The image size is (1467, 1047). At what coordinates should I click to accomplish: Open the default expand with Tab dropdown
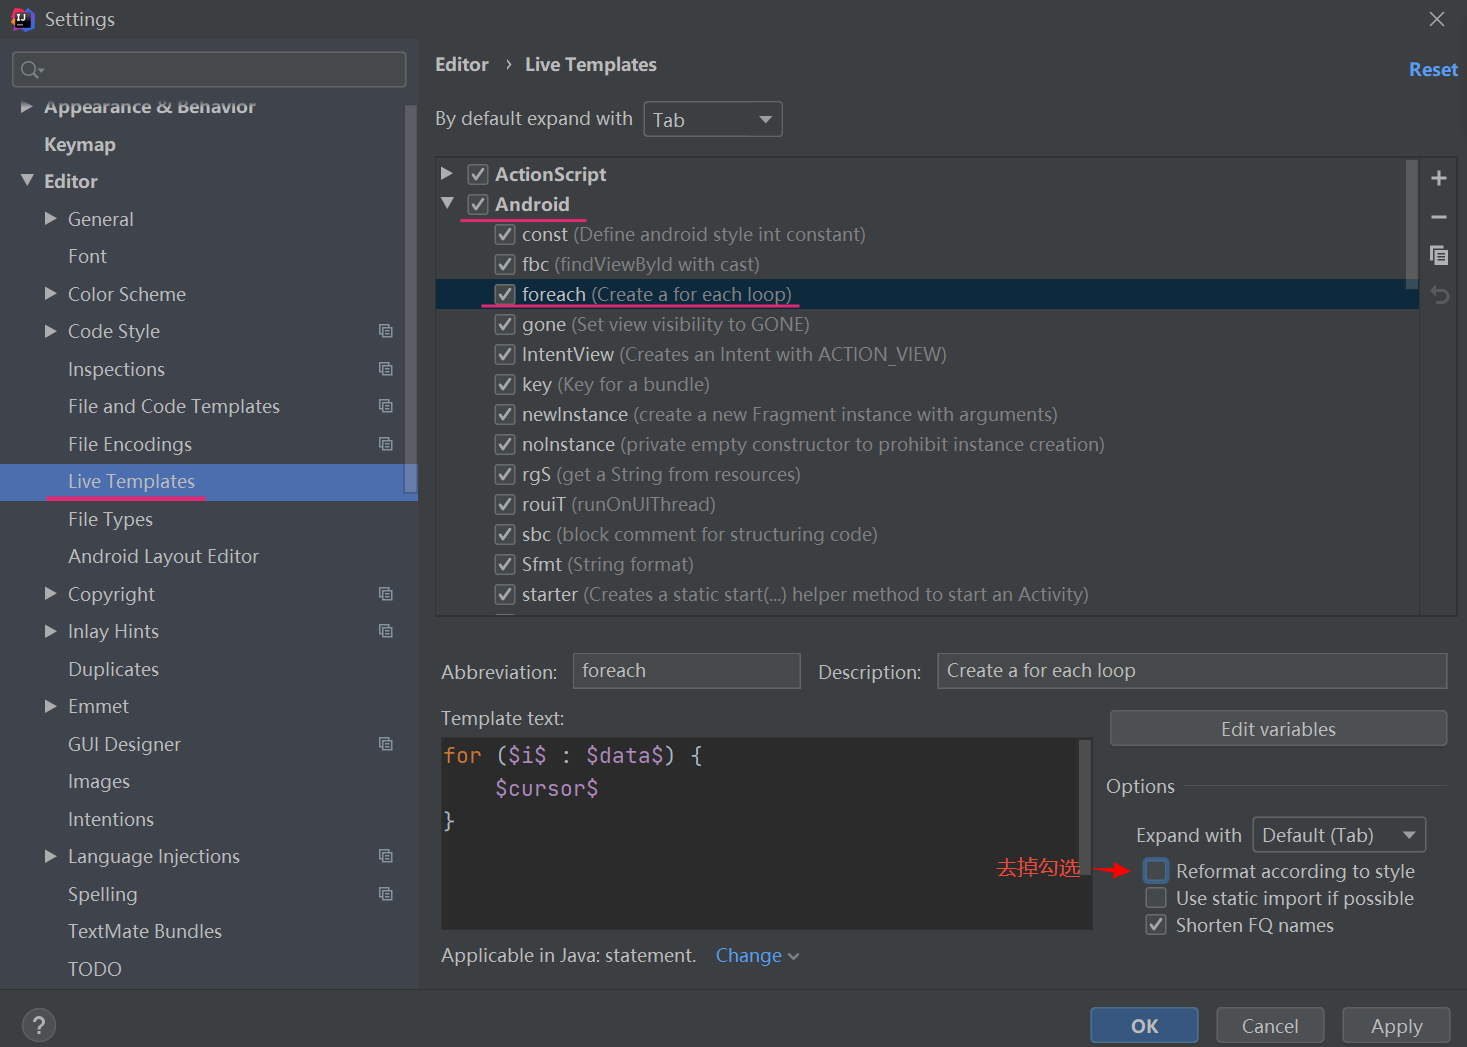pos(712,120)
